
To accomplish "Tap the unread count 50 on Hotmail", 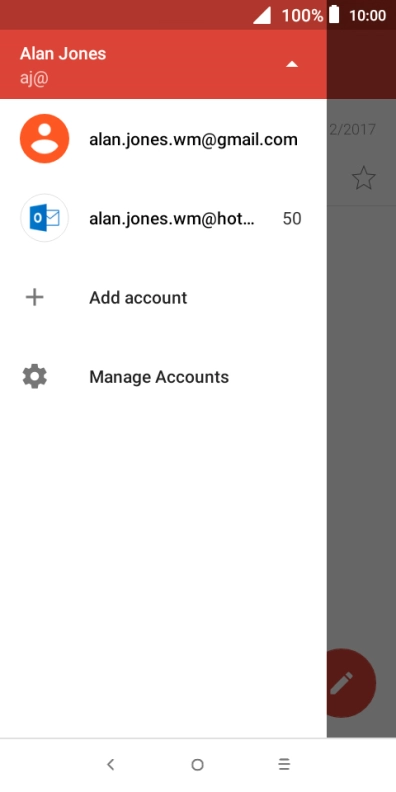I will [x=292, y=219].
